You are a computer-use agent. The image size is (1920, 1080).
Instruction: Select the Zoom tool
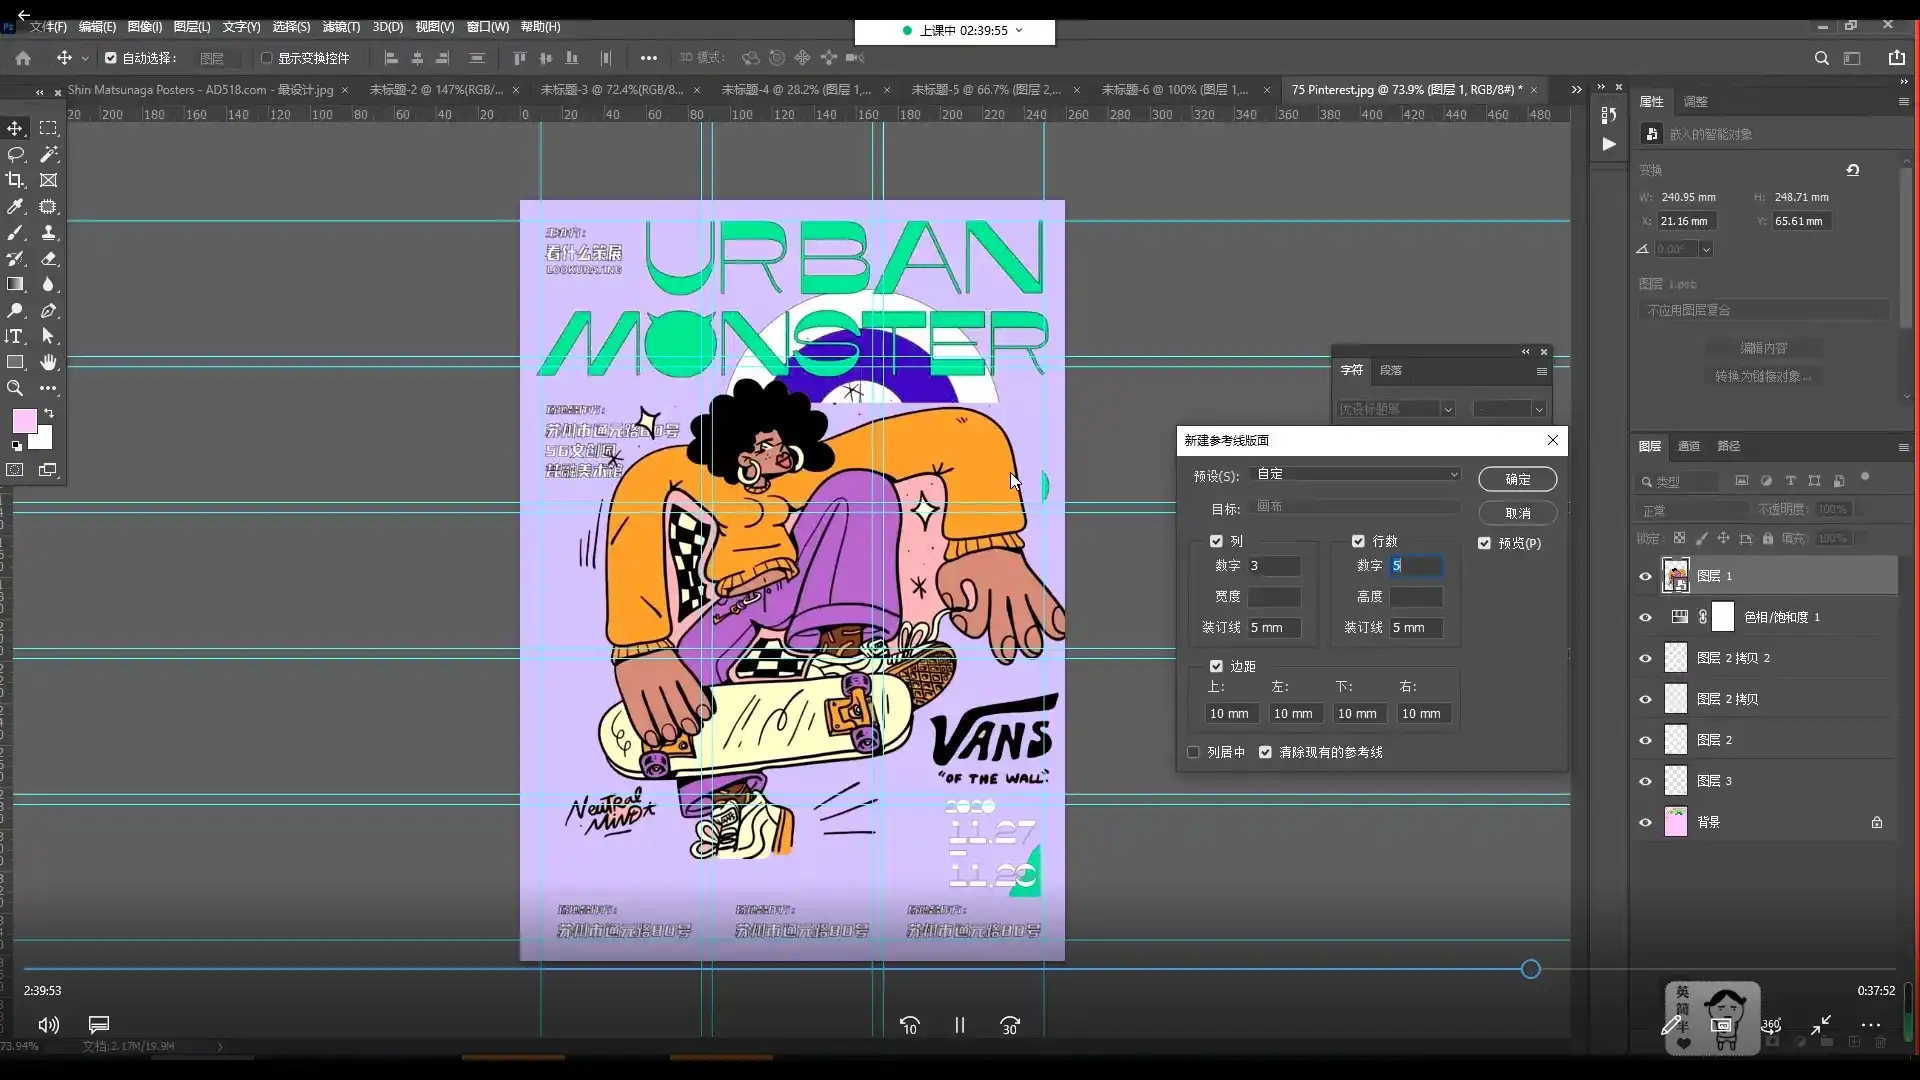pyautogui.click(x=15, y=388)
